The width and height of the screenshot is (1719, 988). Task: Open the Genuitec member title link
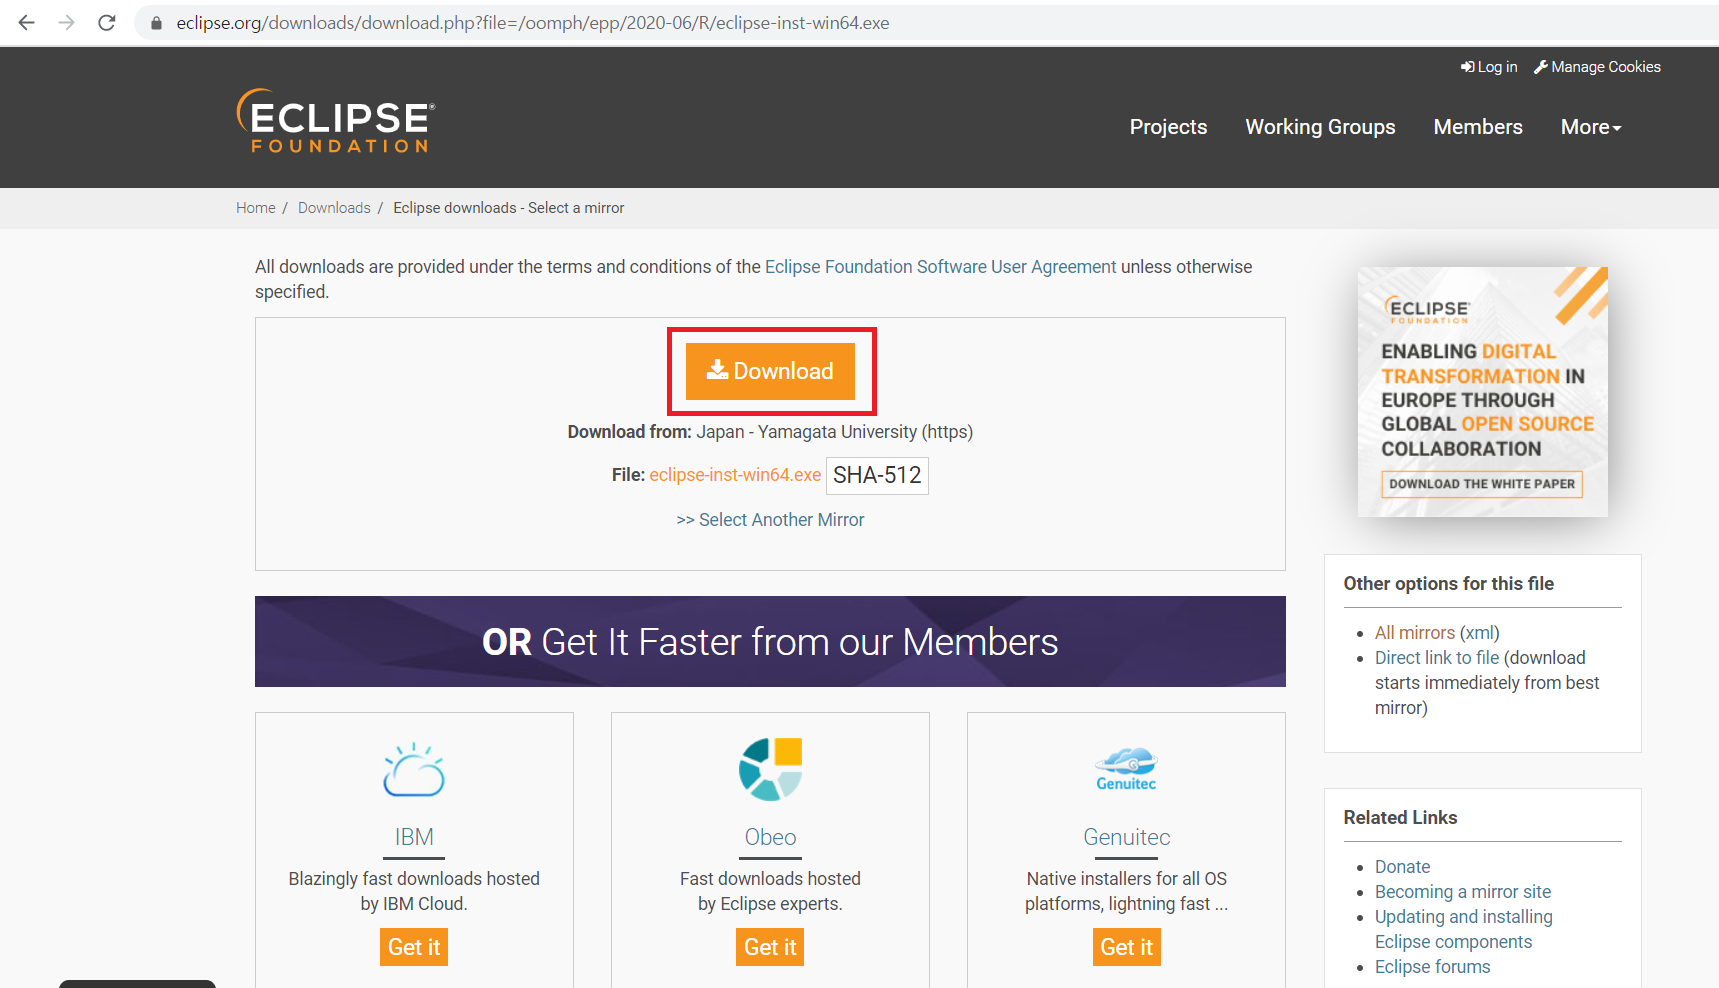point(1126,837)
